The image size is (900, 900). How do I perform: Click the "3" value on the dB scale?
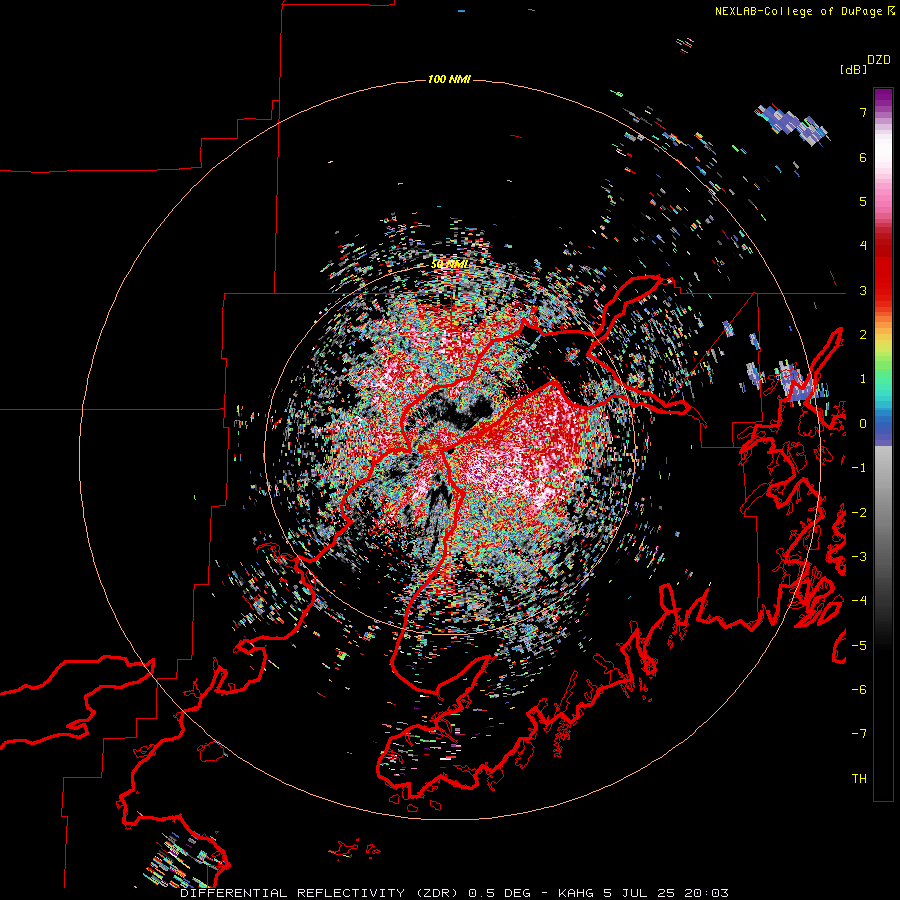pos(863,290)
